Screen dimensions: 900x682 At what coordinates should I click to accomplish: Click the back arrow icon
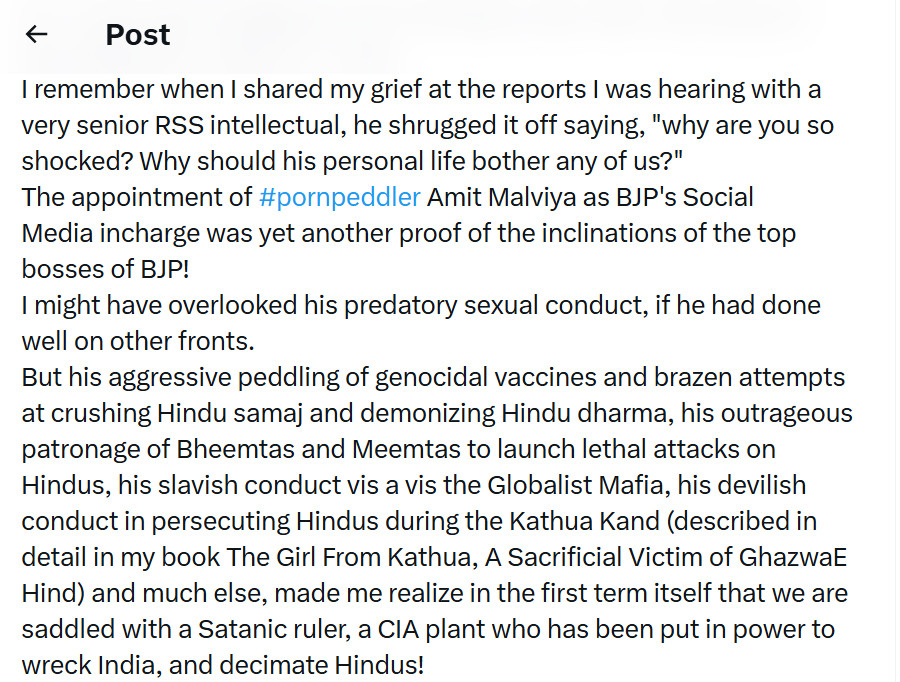click(x=37, y=34)
